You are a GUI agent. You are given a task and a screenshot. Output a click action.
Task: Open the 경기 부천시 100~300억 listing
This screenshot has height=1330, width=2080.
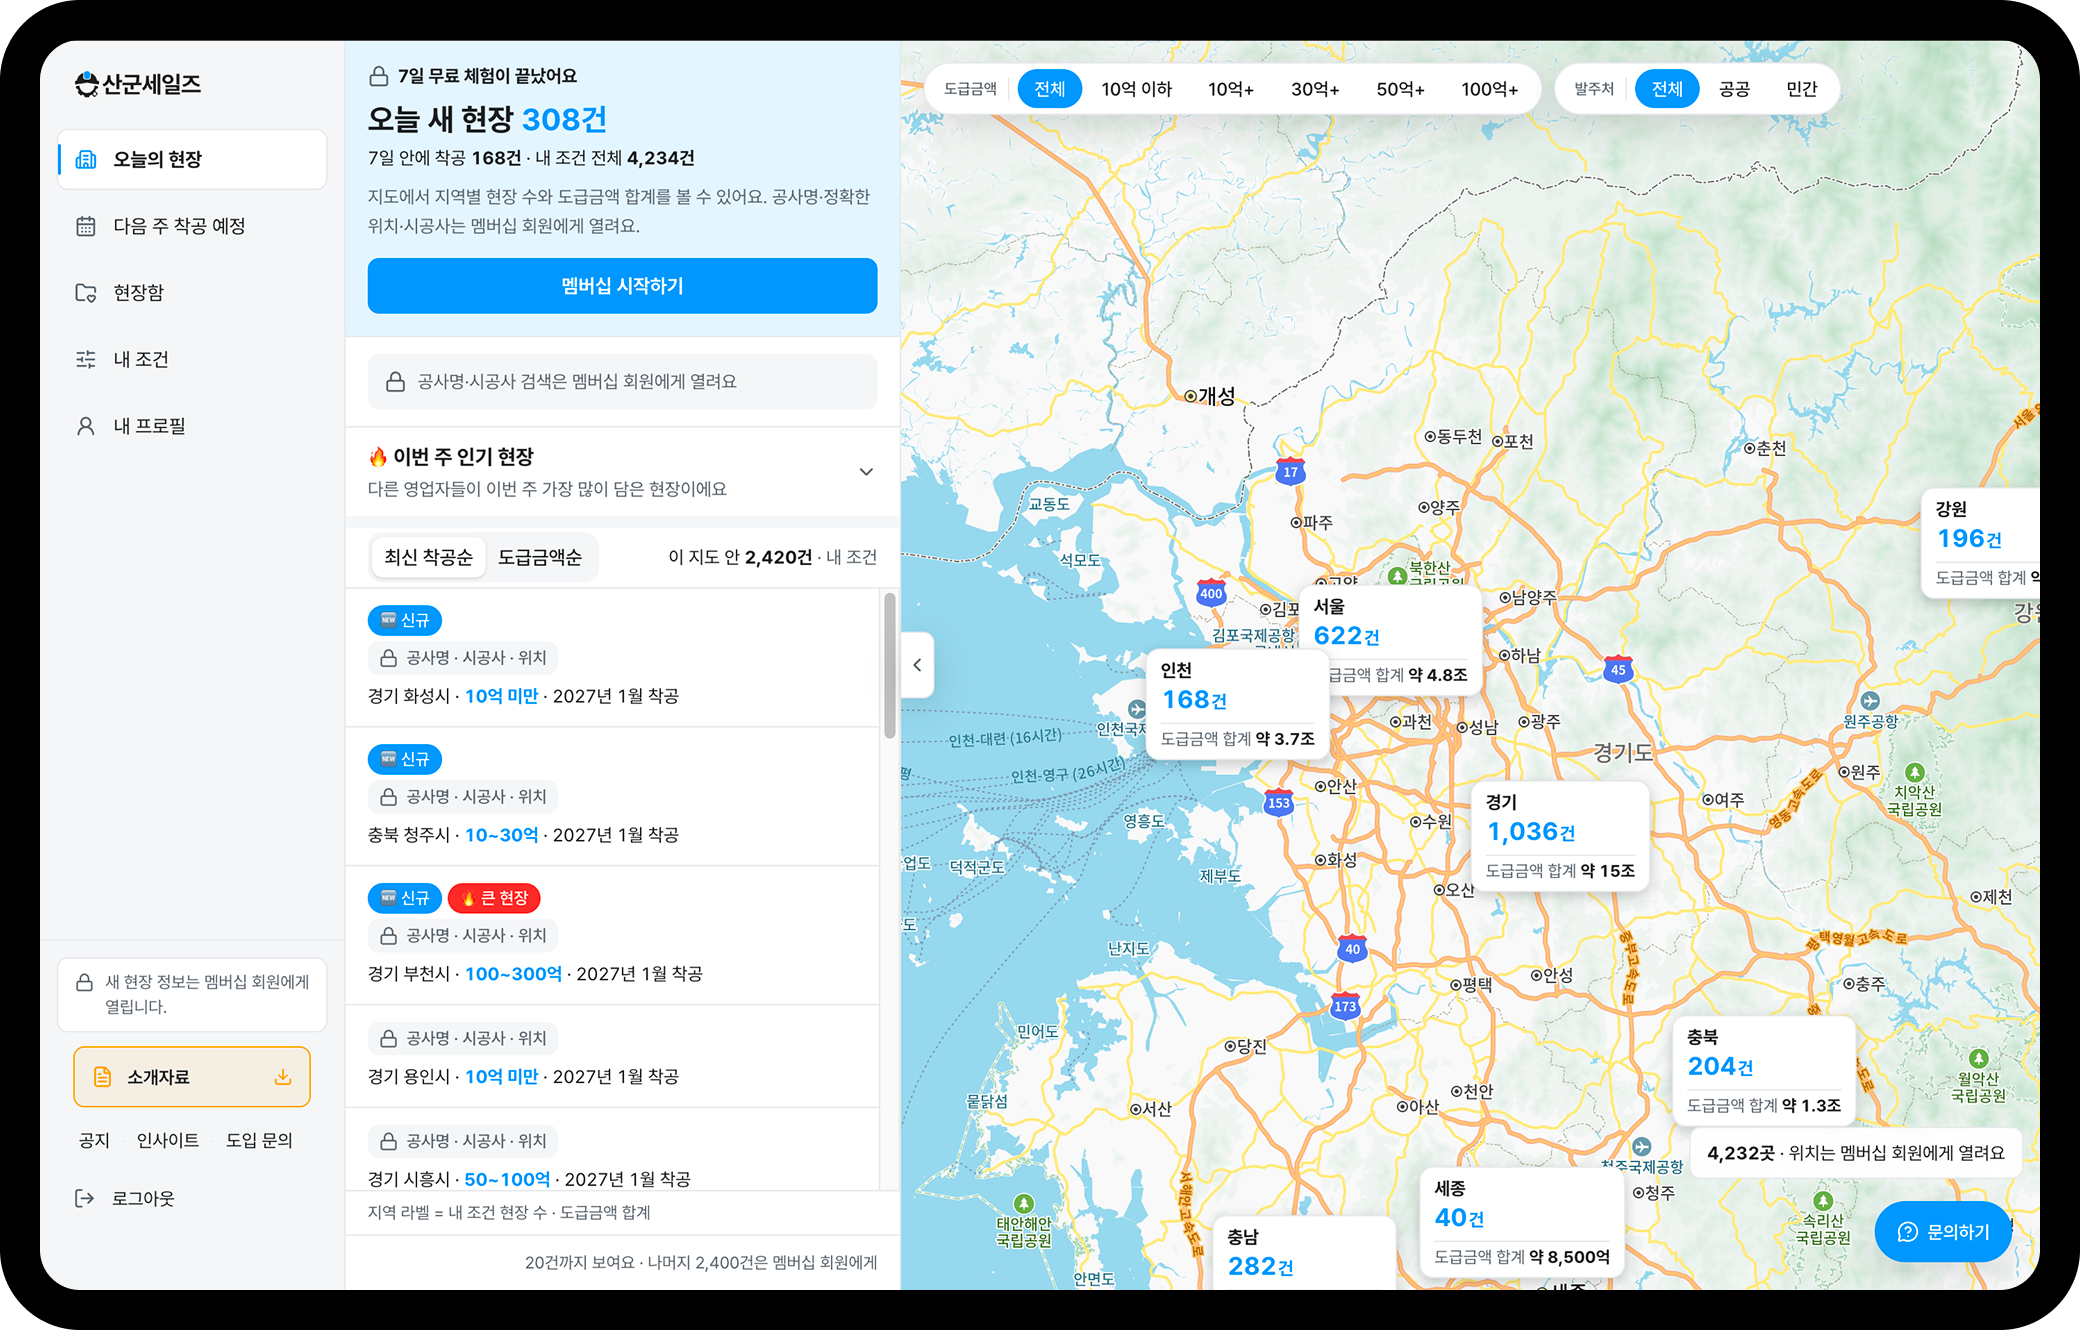tap(612, 935)
